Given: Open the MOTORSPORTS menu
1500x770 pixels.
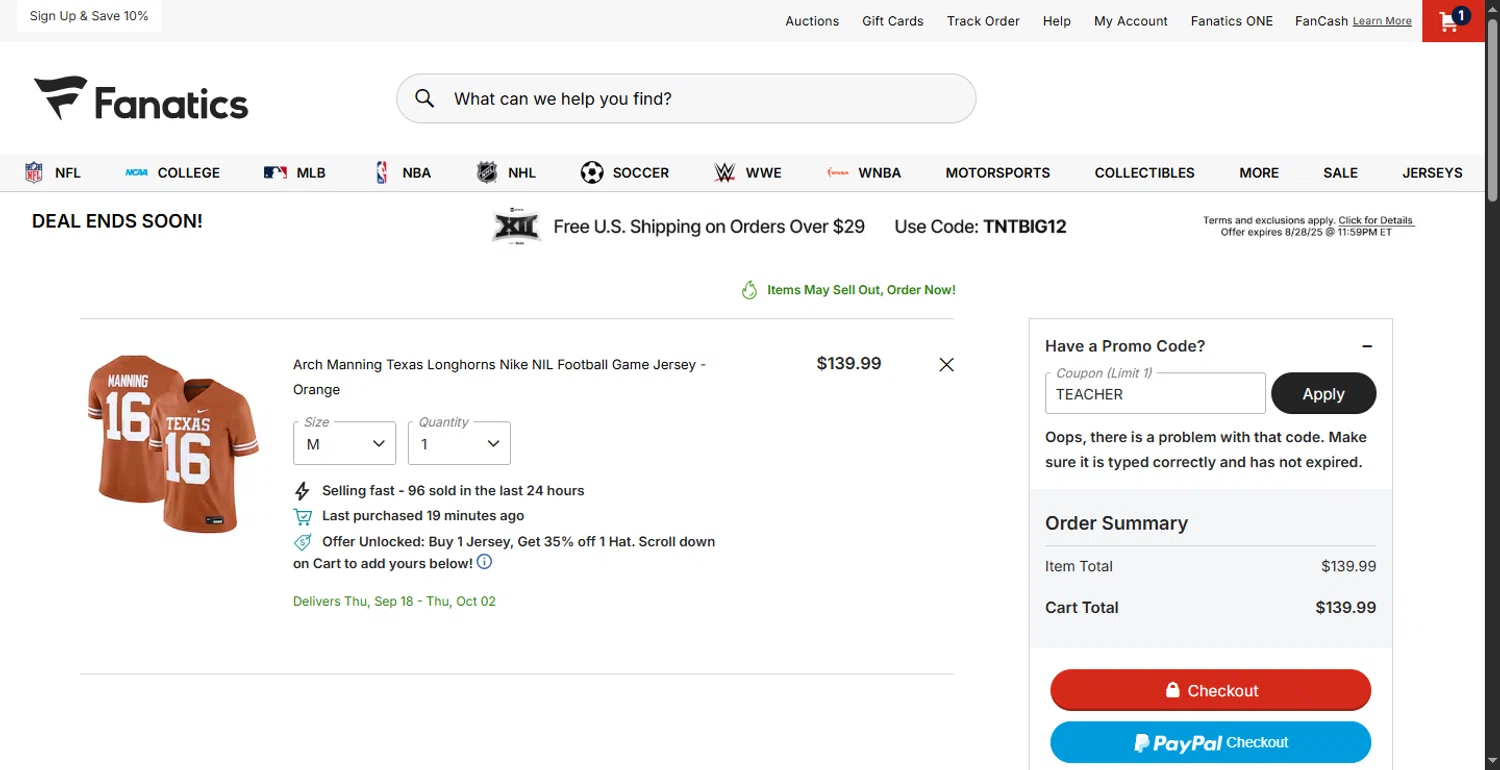Looking at the screenshot, I should point(998,173).
